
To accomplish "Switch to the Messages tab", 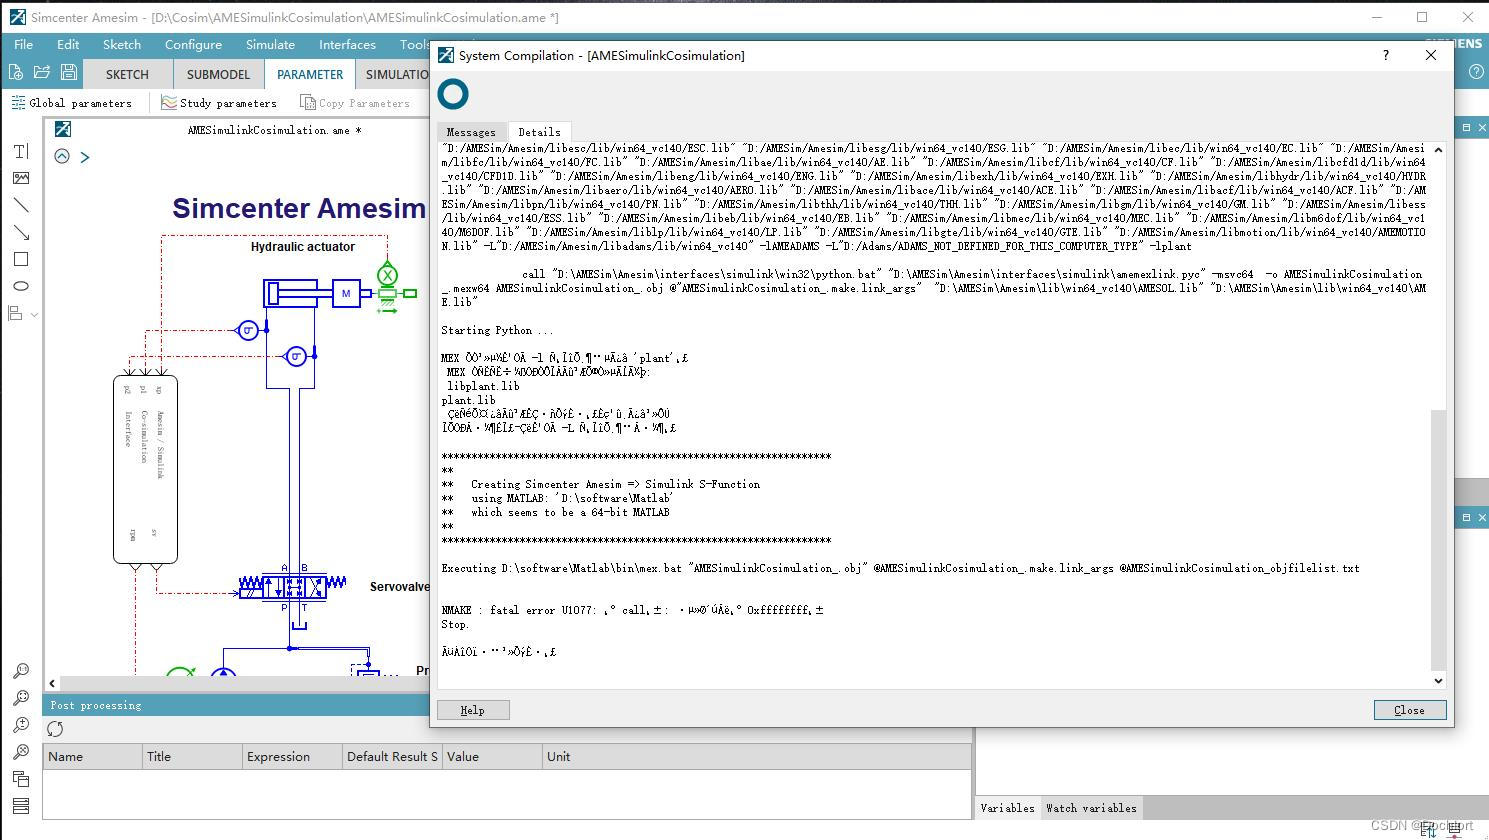I will [470, 131].
